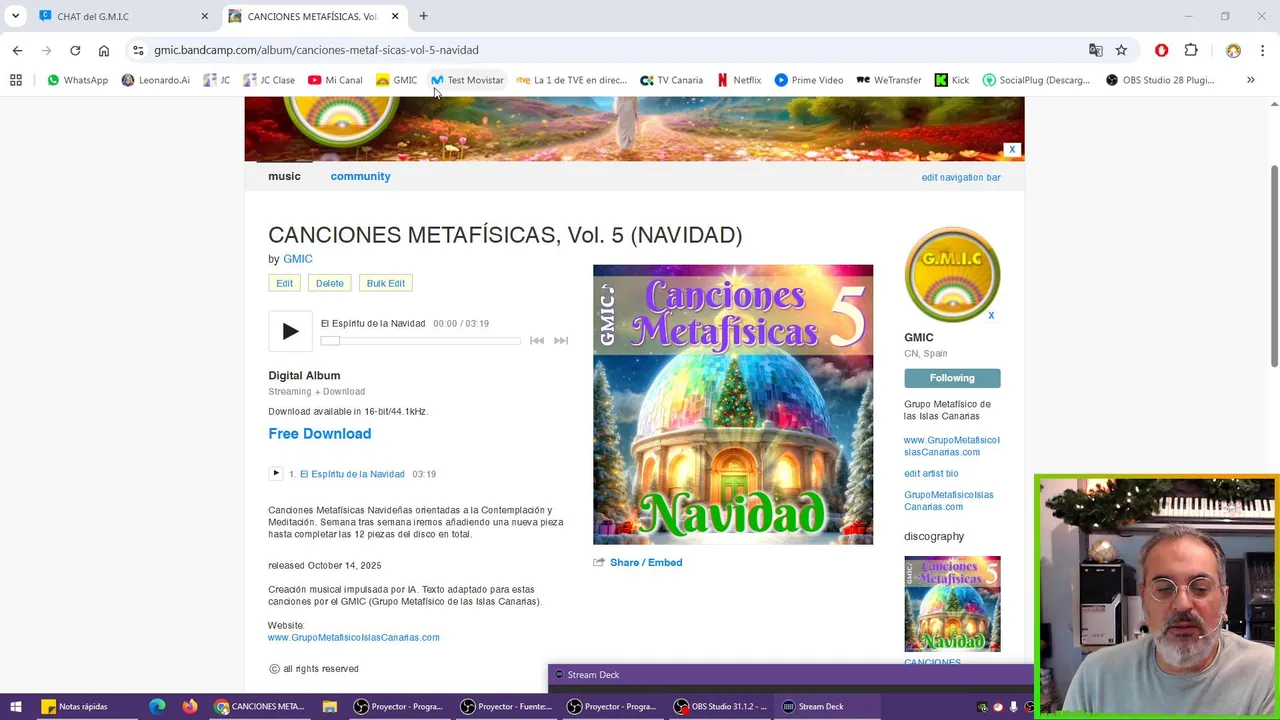This screenshot has width=1280, height=720.
Task: Open the GMIC artist link under title
Action: tap(298, 259)
